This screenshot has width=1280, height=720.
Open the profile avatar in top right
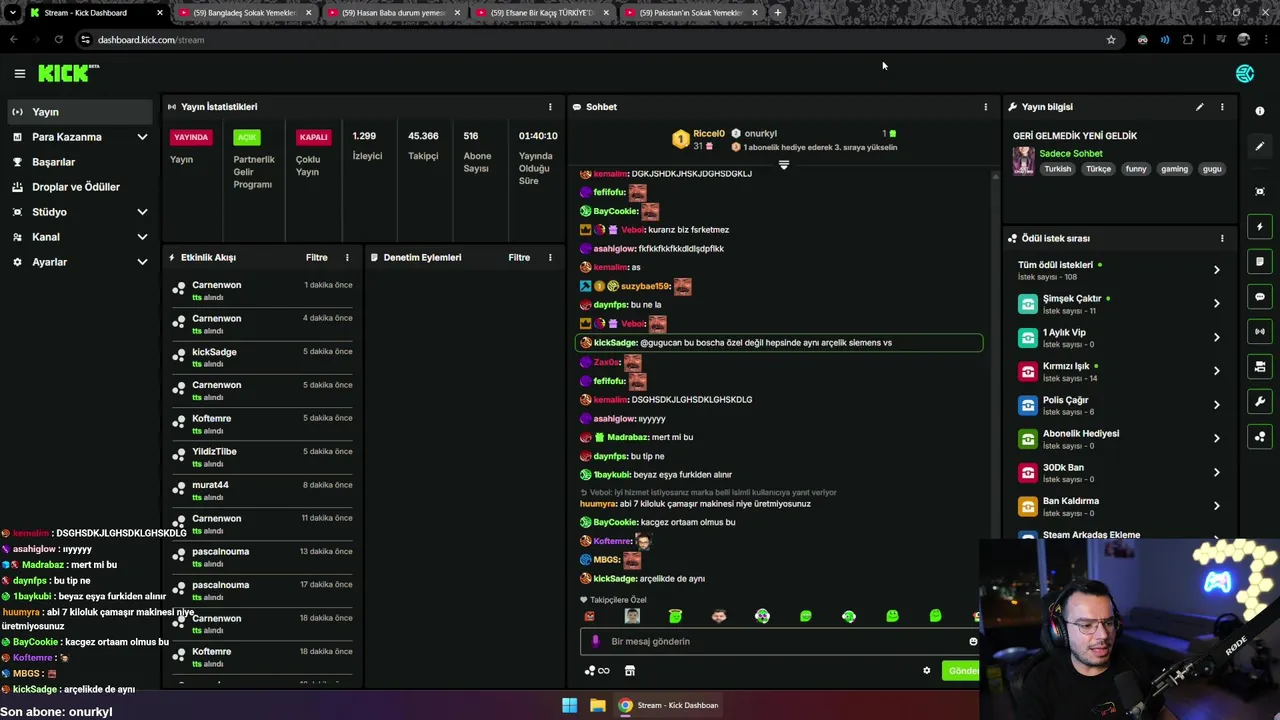pos(1245,73)
